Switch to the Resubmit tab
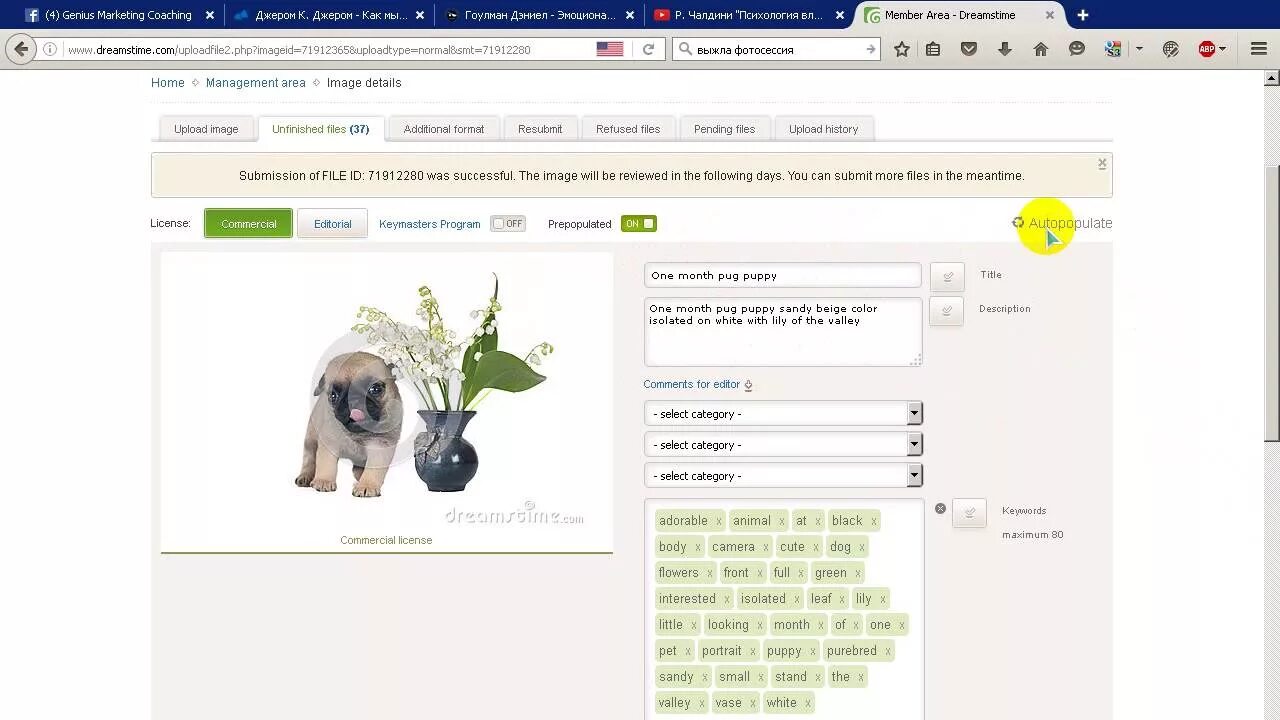 click(x=540, y=129)
